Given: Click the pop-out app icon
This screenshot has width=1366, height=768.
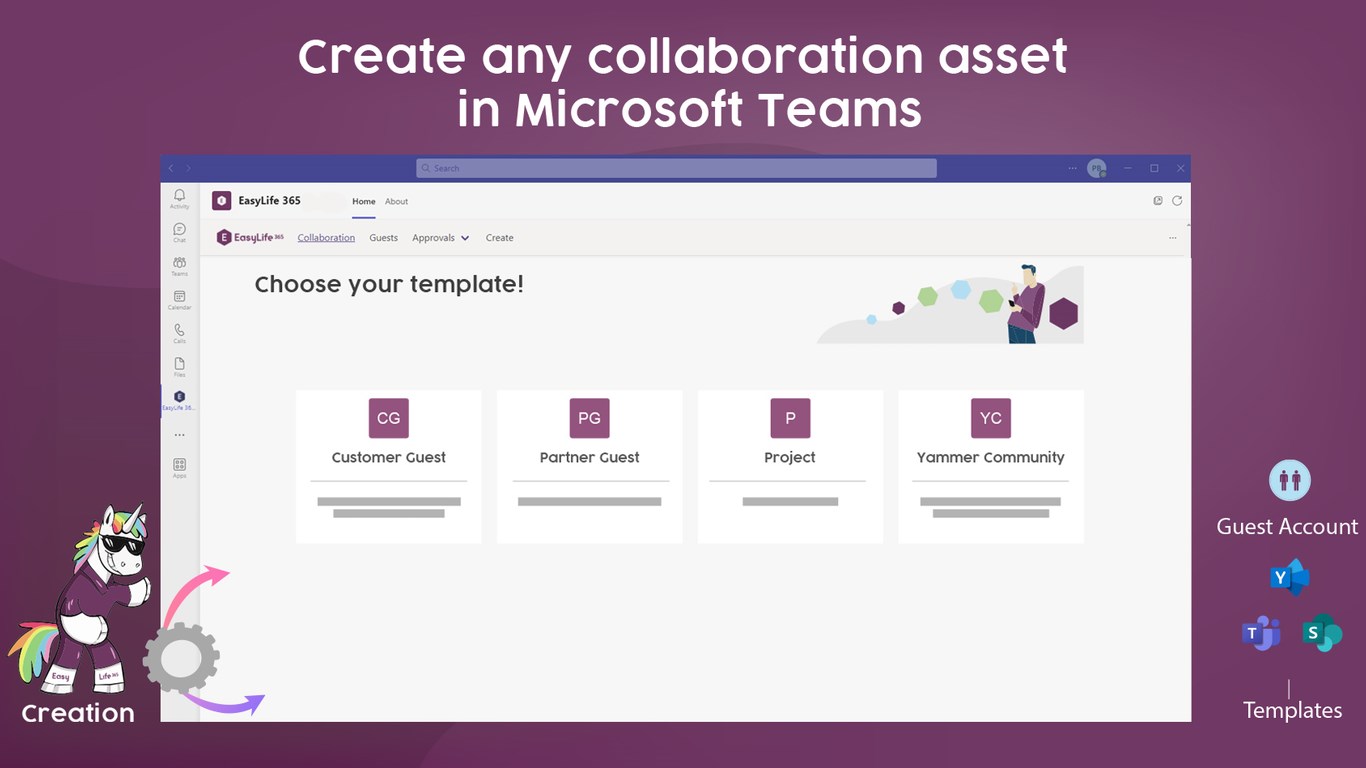Looking at the screenshot, I should coord(1158,201).
